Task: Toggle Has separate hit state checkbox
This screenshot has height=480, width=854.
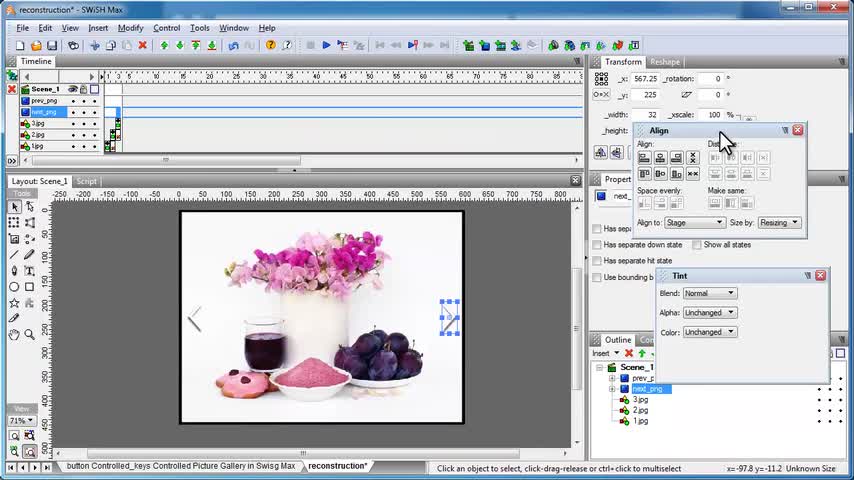Action: point(597,261)
